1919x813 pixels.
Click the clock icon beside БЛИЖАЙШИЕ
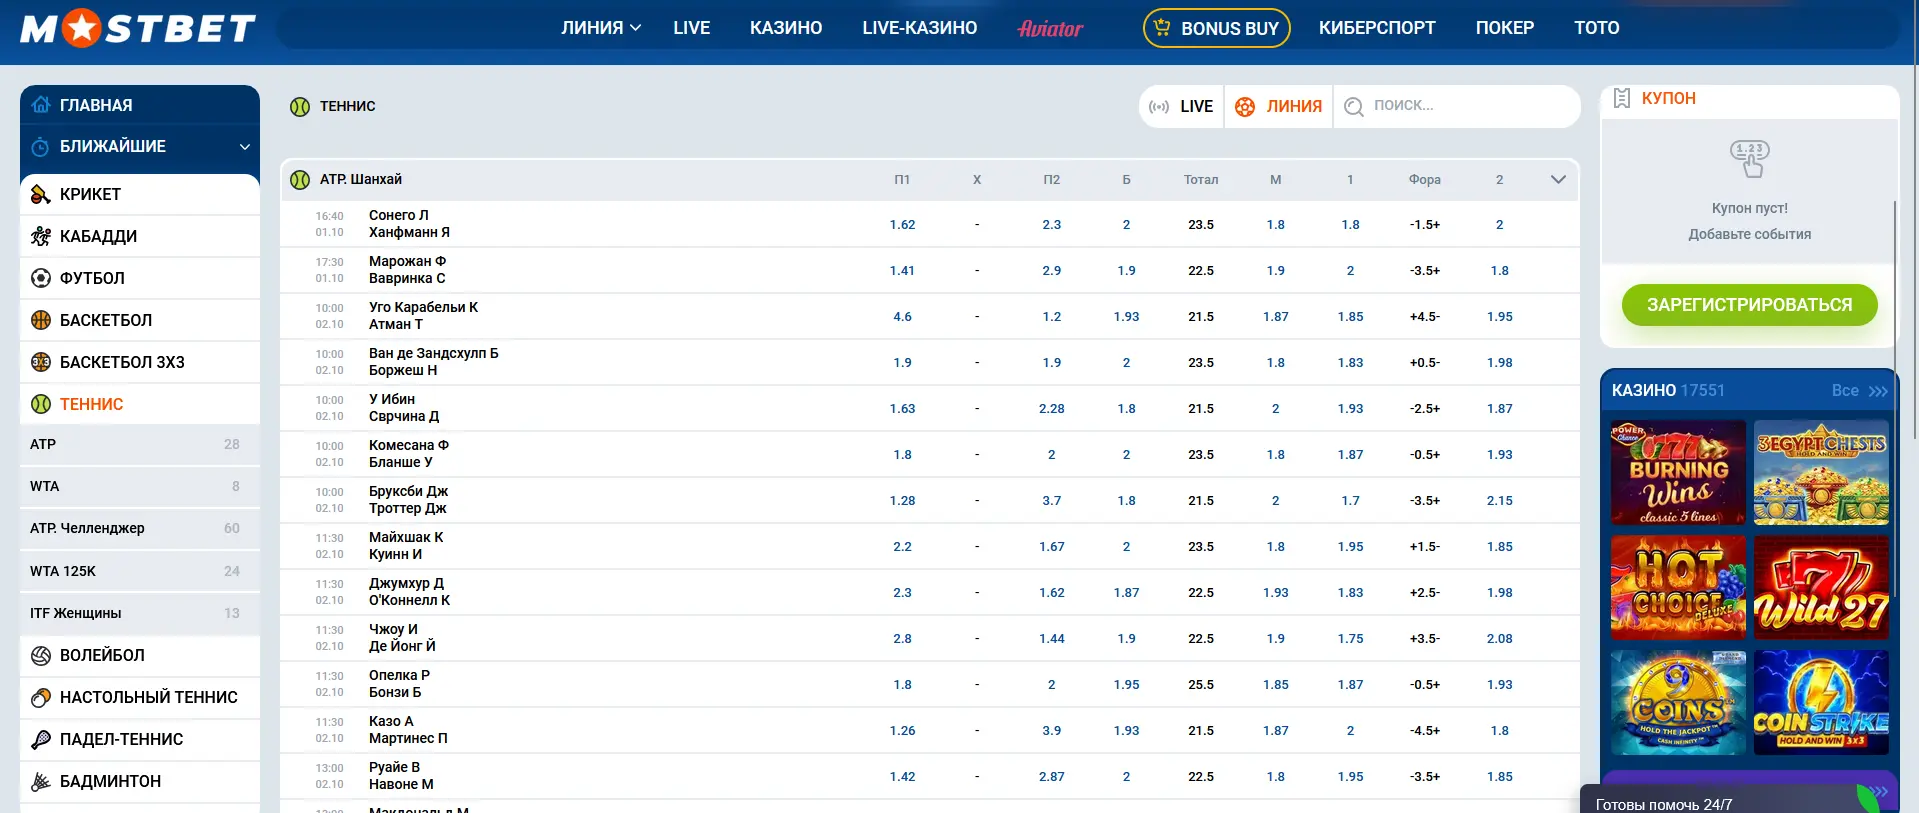coord(41,147)
